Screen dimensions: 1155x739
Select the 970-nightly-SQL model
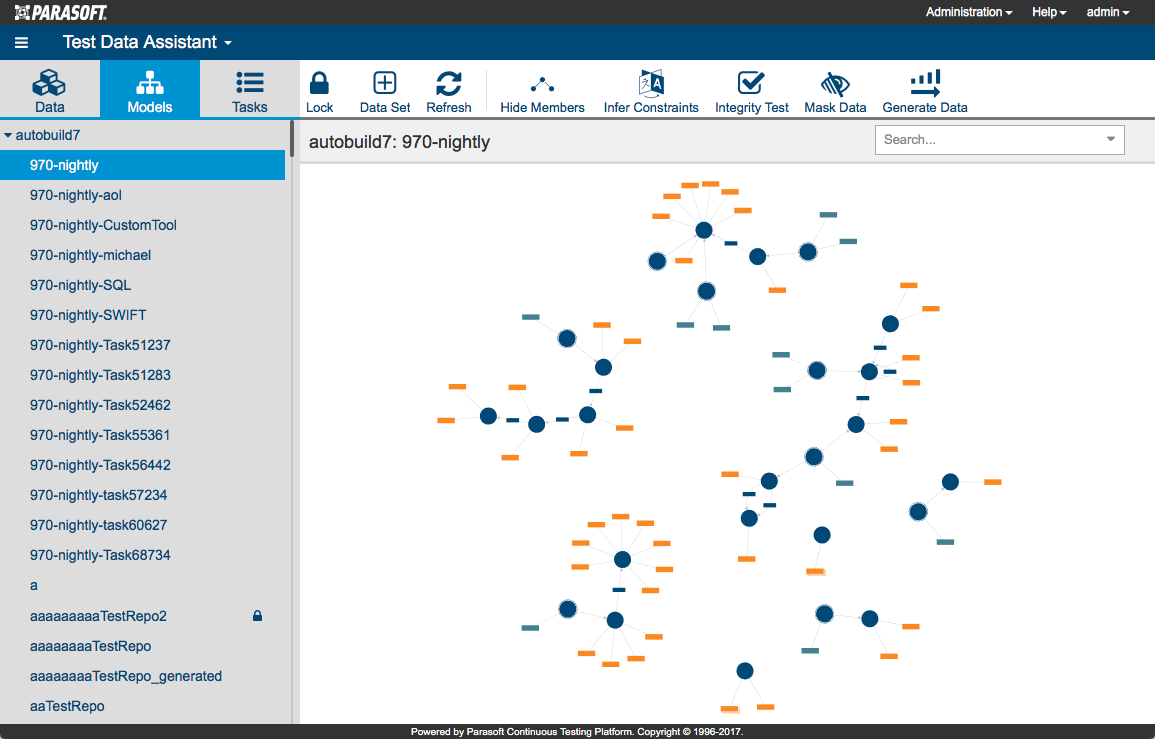click(142, 285)
